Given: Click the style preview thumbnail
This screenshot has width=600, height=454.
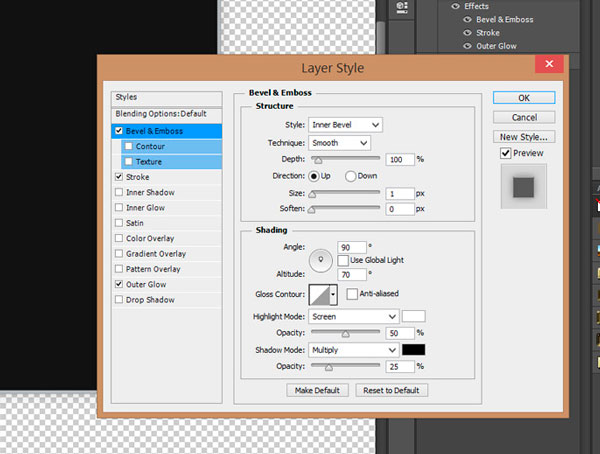Looking at the screenshot, I should pos(523,187).
